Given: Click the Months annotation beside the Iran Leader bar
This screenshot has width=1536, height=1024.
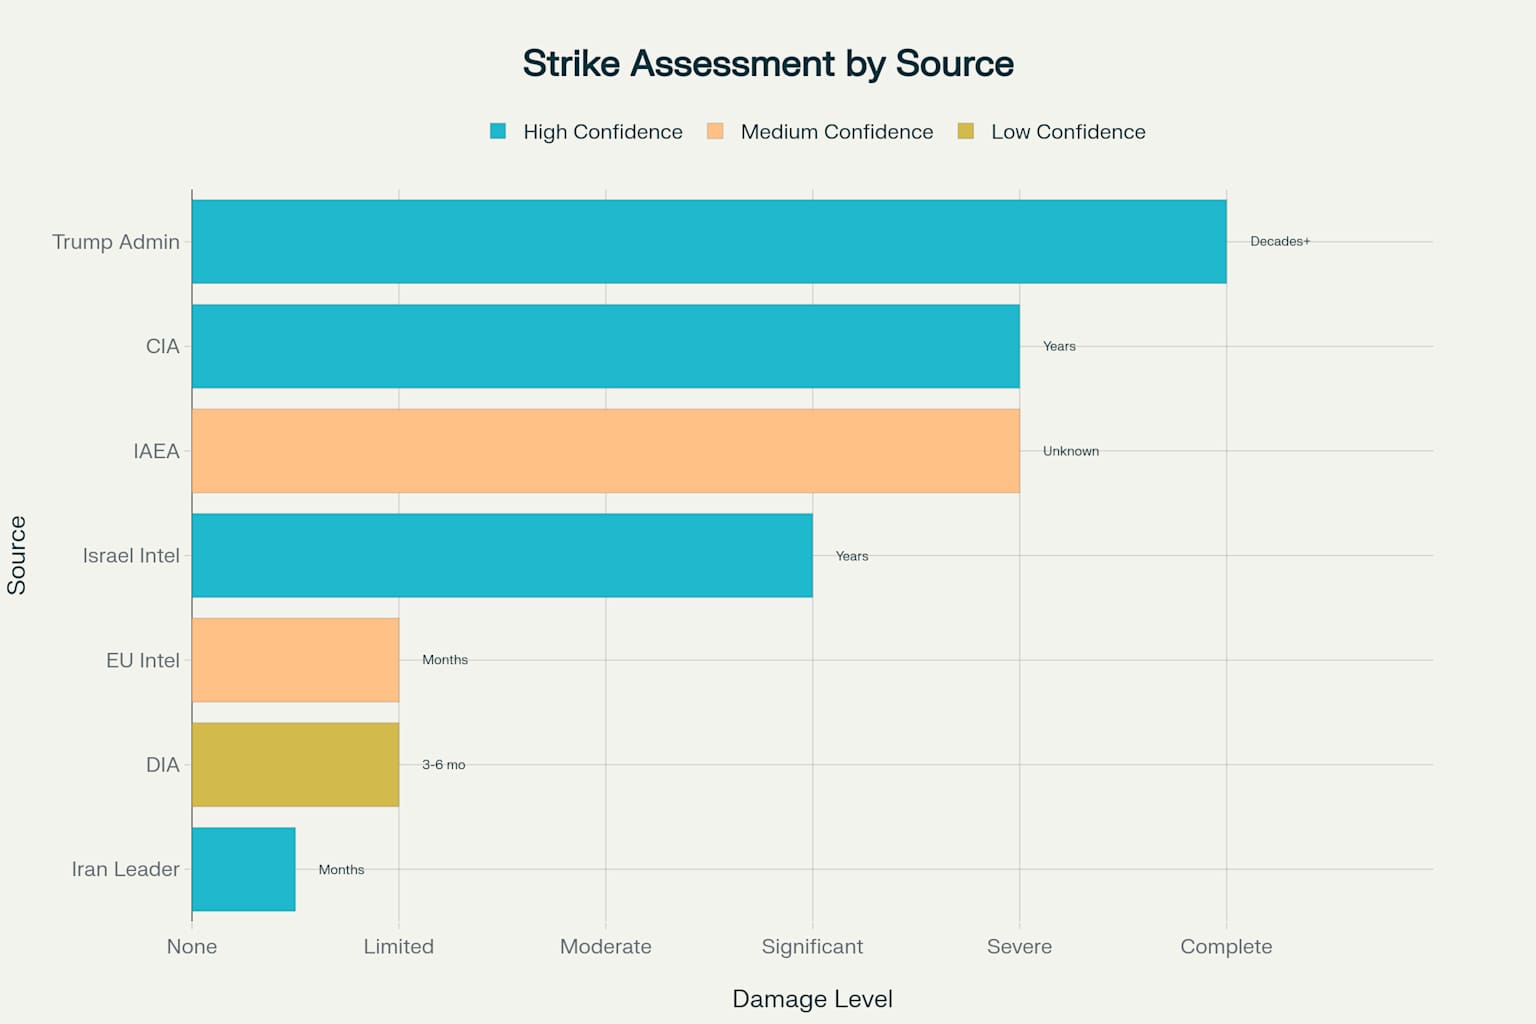Looking at the screenshot, I should pos(341,870).
